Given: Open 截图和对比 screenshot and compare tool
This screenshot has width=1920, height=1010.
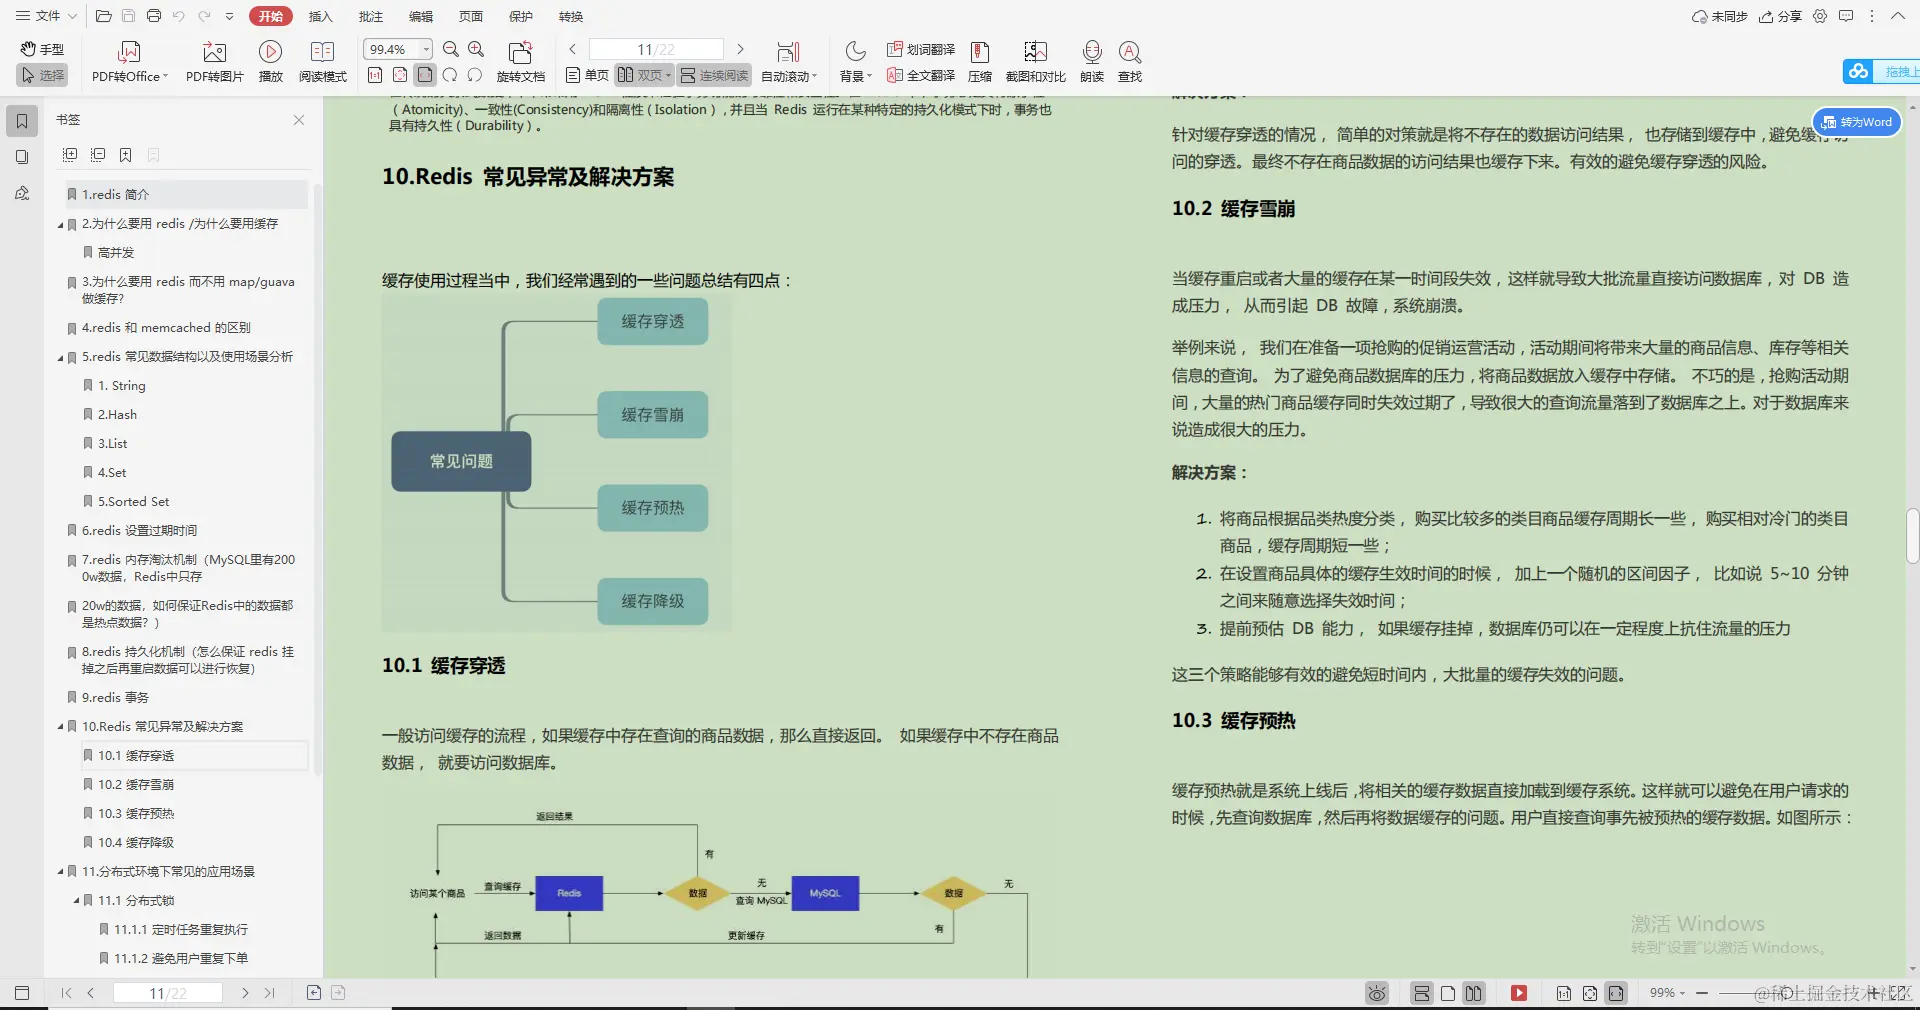Looking at the screenshot, I should pyautogui.click(x=1035, y=60).
